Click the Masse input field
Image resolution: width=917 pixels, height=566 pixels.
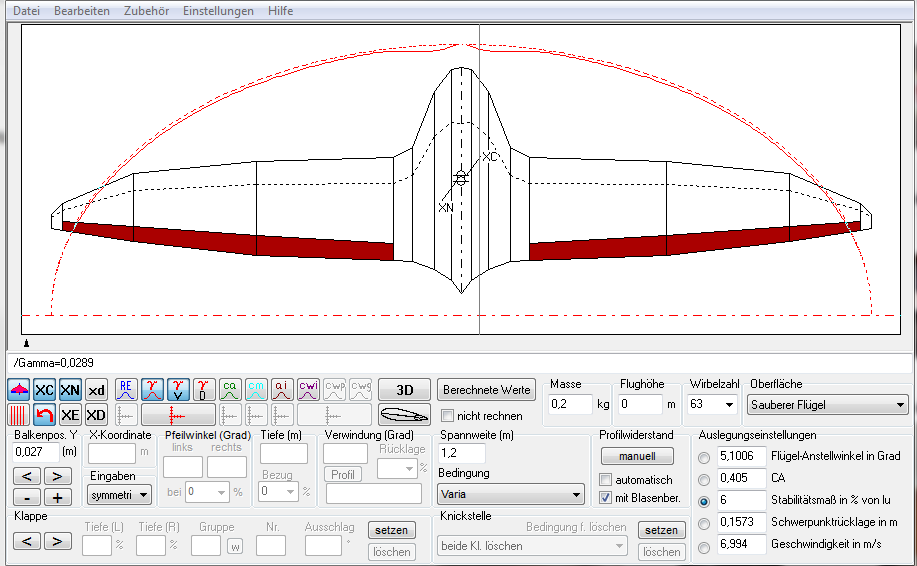click(571, 405)
